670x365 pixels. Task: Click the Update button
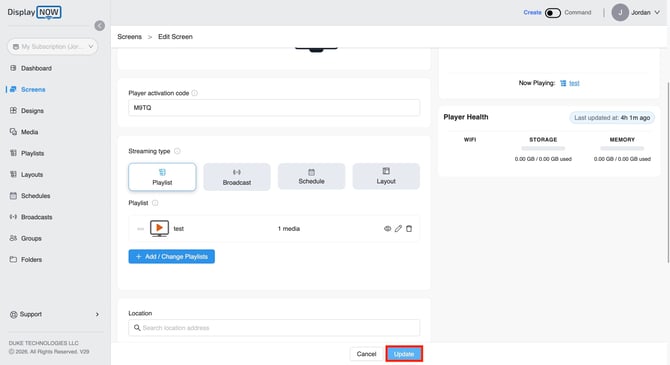coord(404,354)
